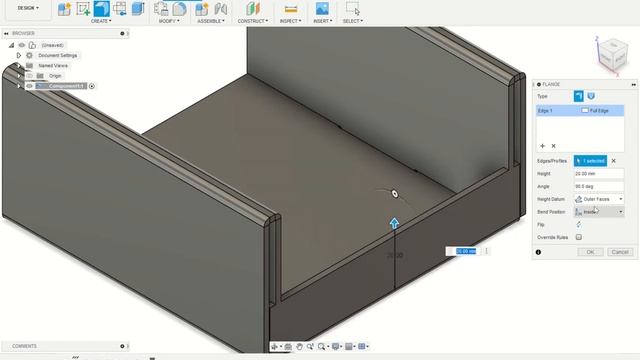The height and width of the screenshot is (360, 640).
Task: Click the Pan hand tool
Action: [x=299, y=347]
